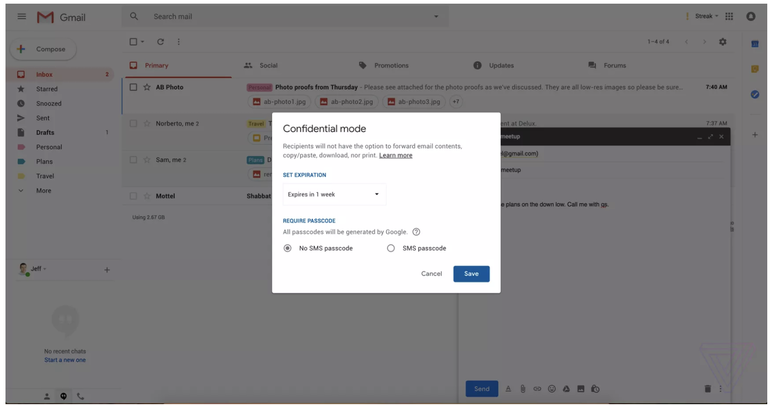Open the Google apps grid icon
This screenshot has width=770, height=406.
[729, 16]
